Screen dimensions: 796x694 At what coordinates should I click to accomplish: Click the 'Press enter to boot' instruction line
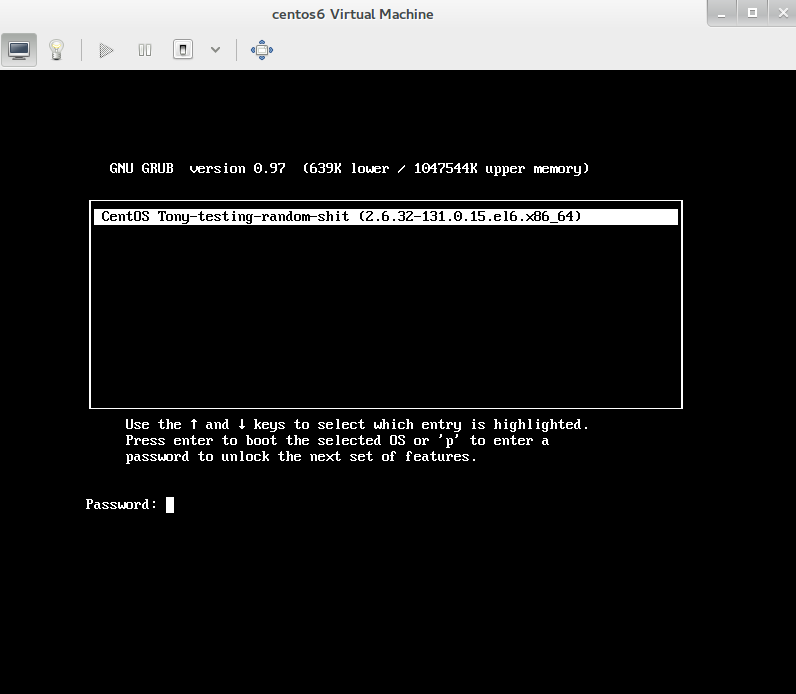(337, 440)
